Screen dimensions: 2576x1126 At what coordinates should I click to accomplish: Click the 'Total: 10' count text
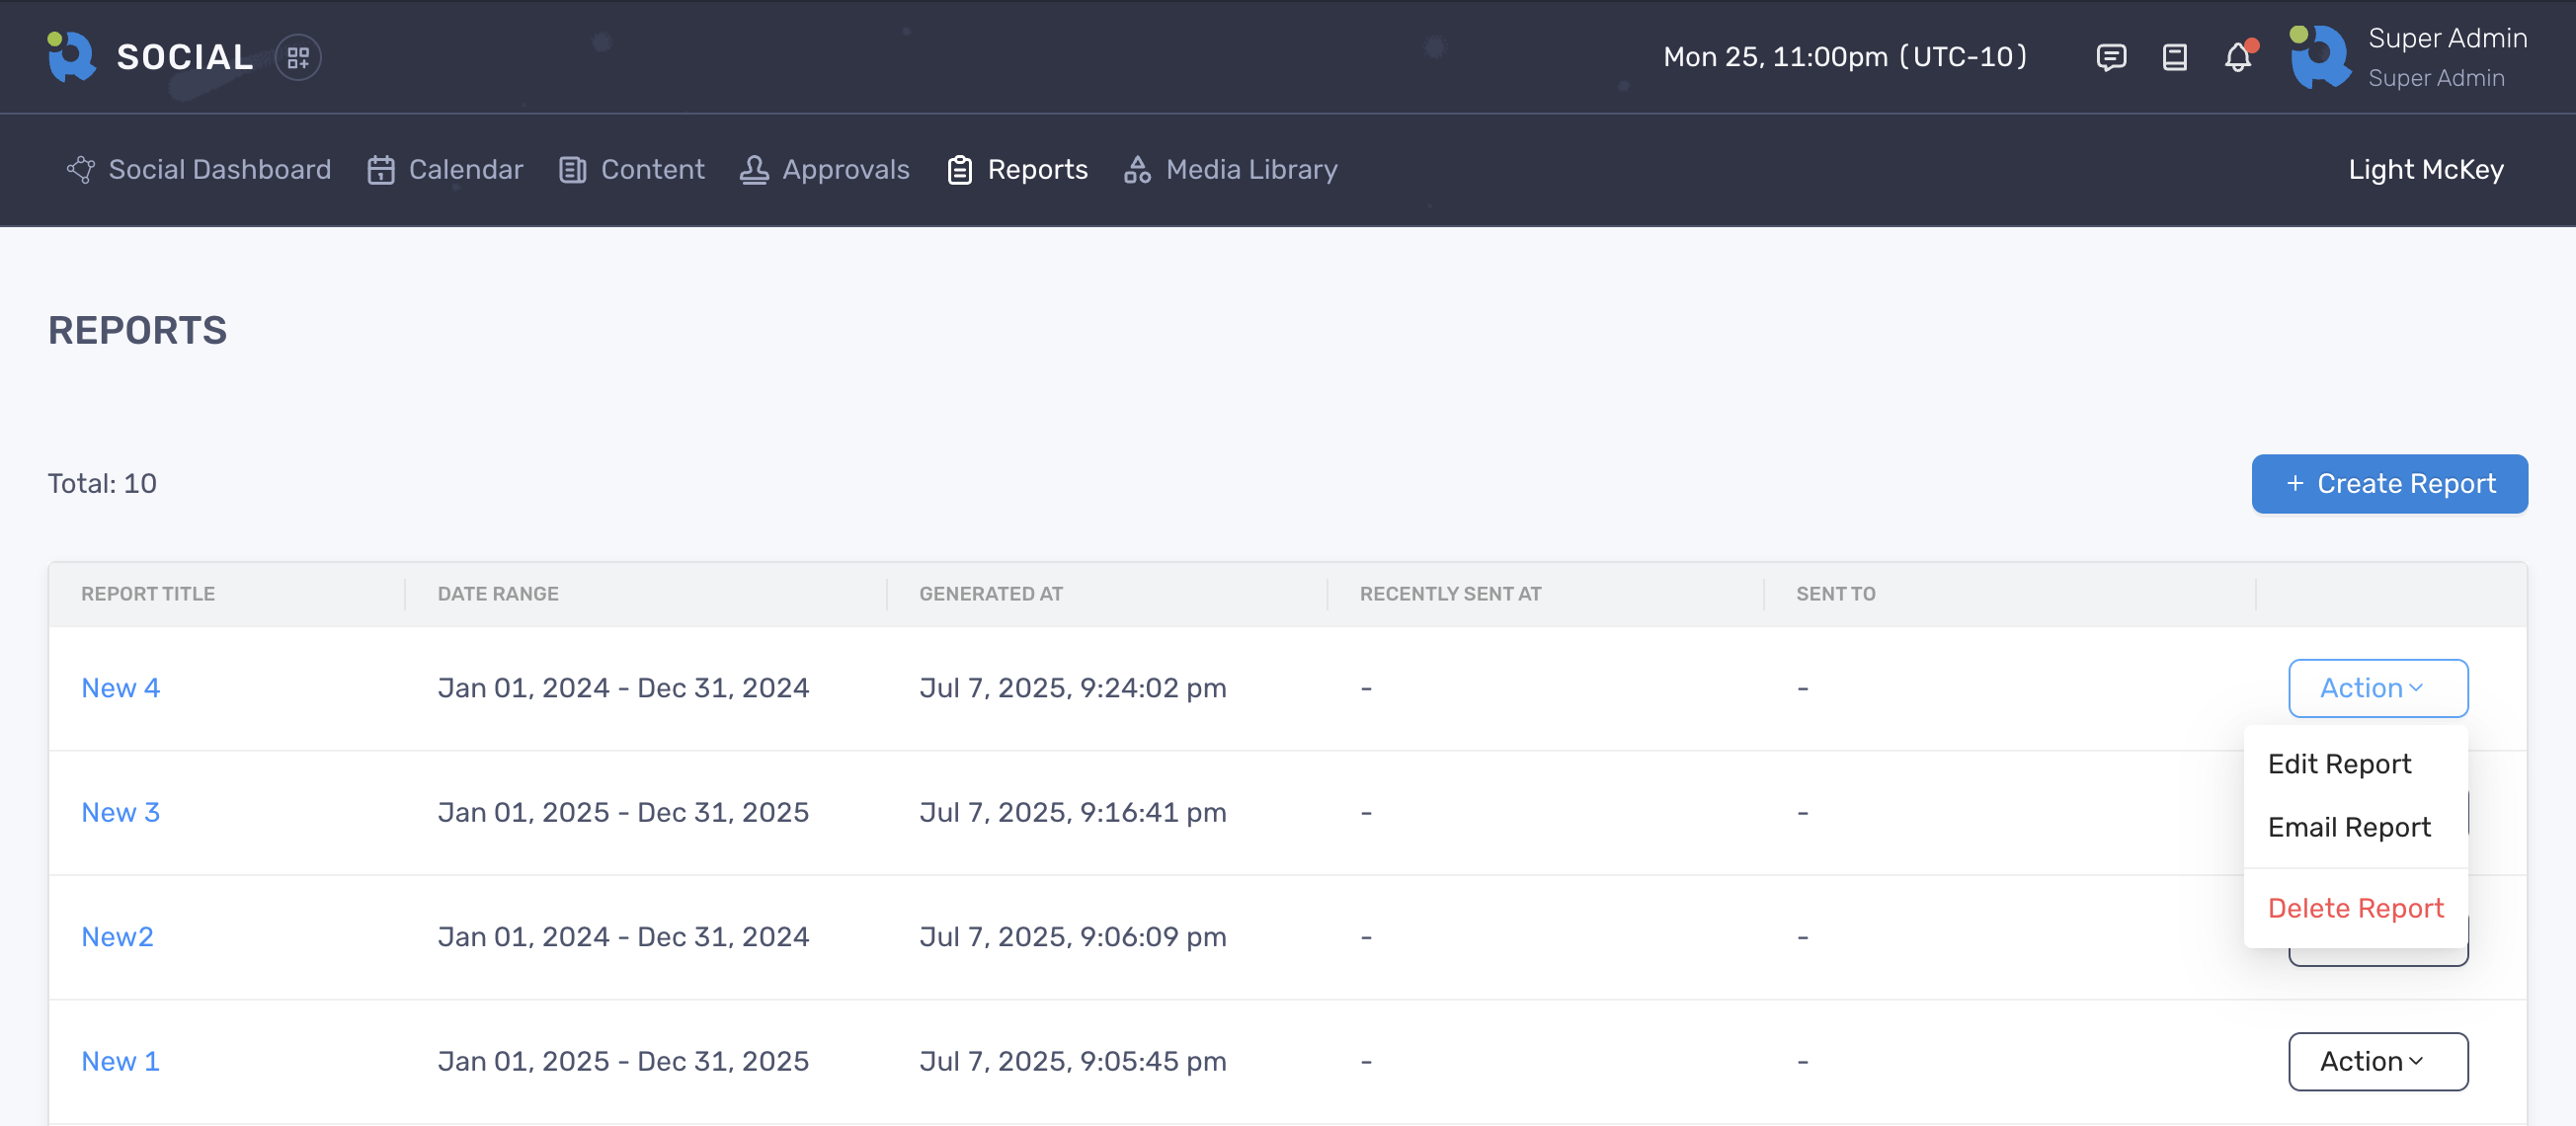coord(102,484)
